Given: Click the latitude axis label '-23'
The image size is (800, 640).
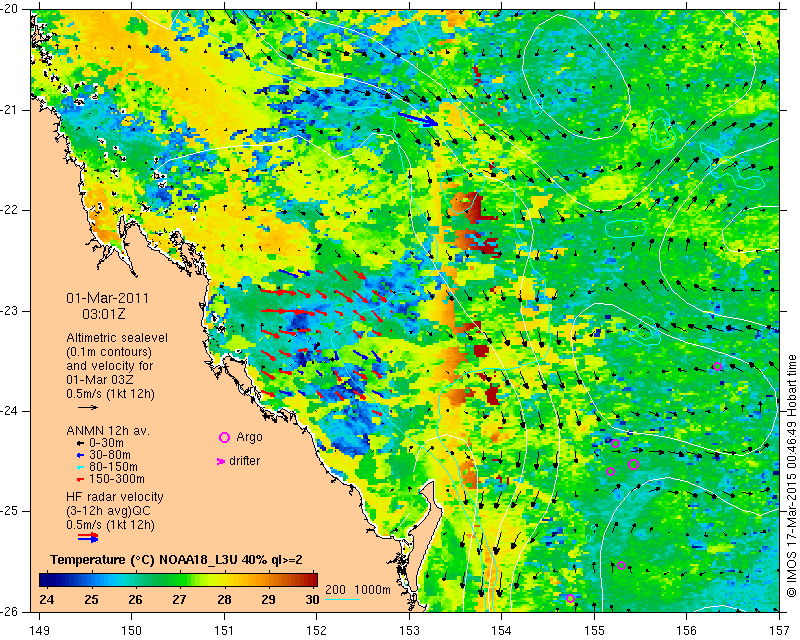Looking at the screenshot, I should coord(9,311).
